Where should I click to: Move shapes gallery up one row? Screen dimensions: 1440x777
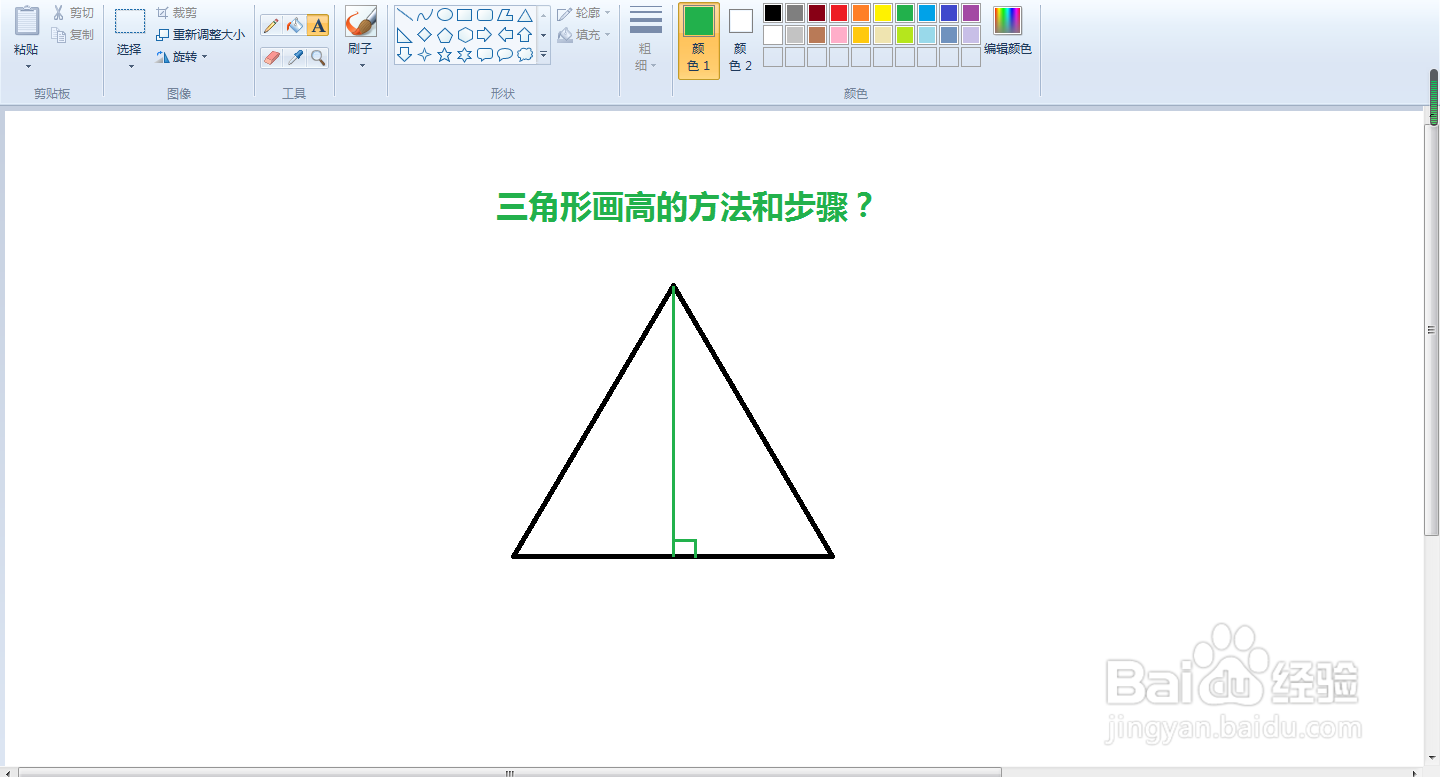point(544,15)
